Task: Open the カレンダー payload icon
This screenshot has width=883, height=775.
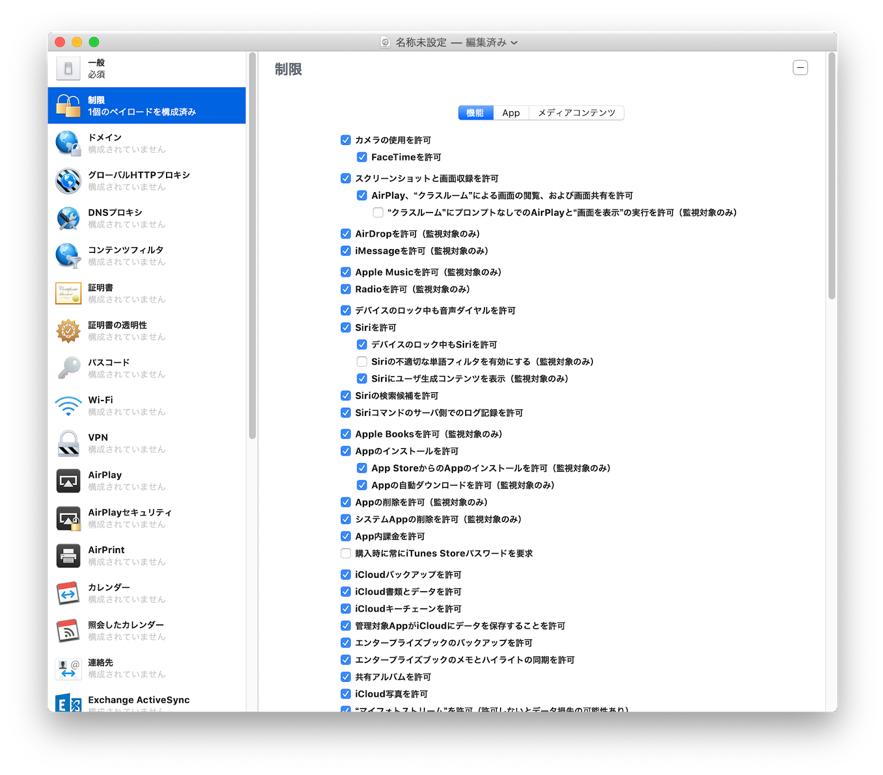Action: click(70, 593)
